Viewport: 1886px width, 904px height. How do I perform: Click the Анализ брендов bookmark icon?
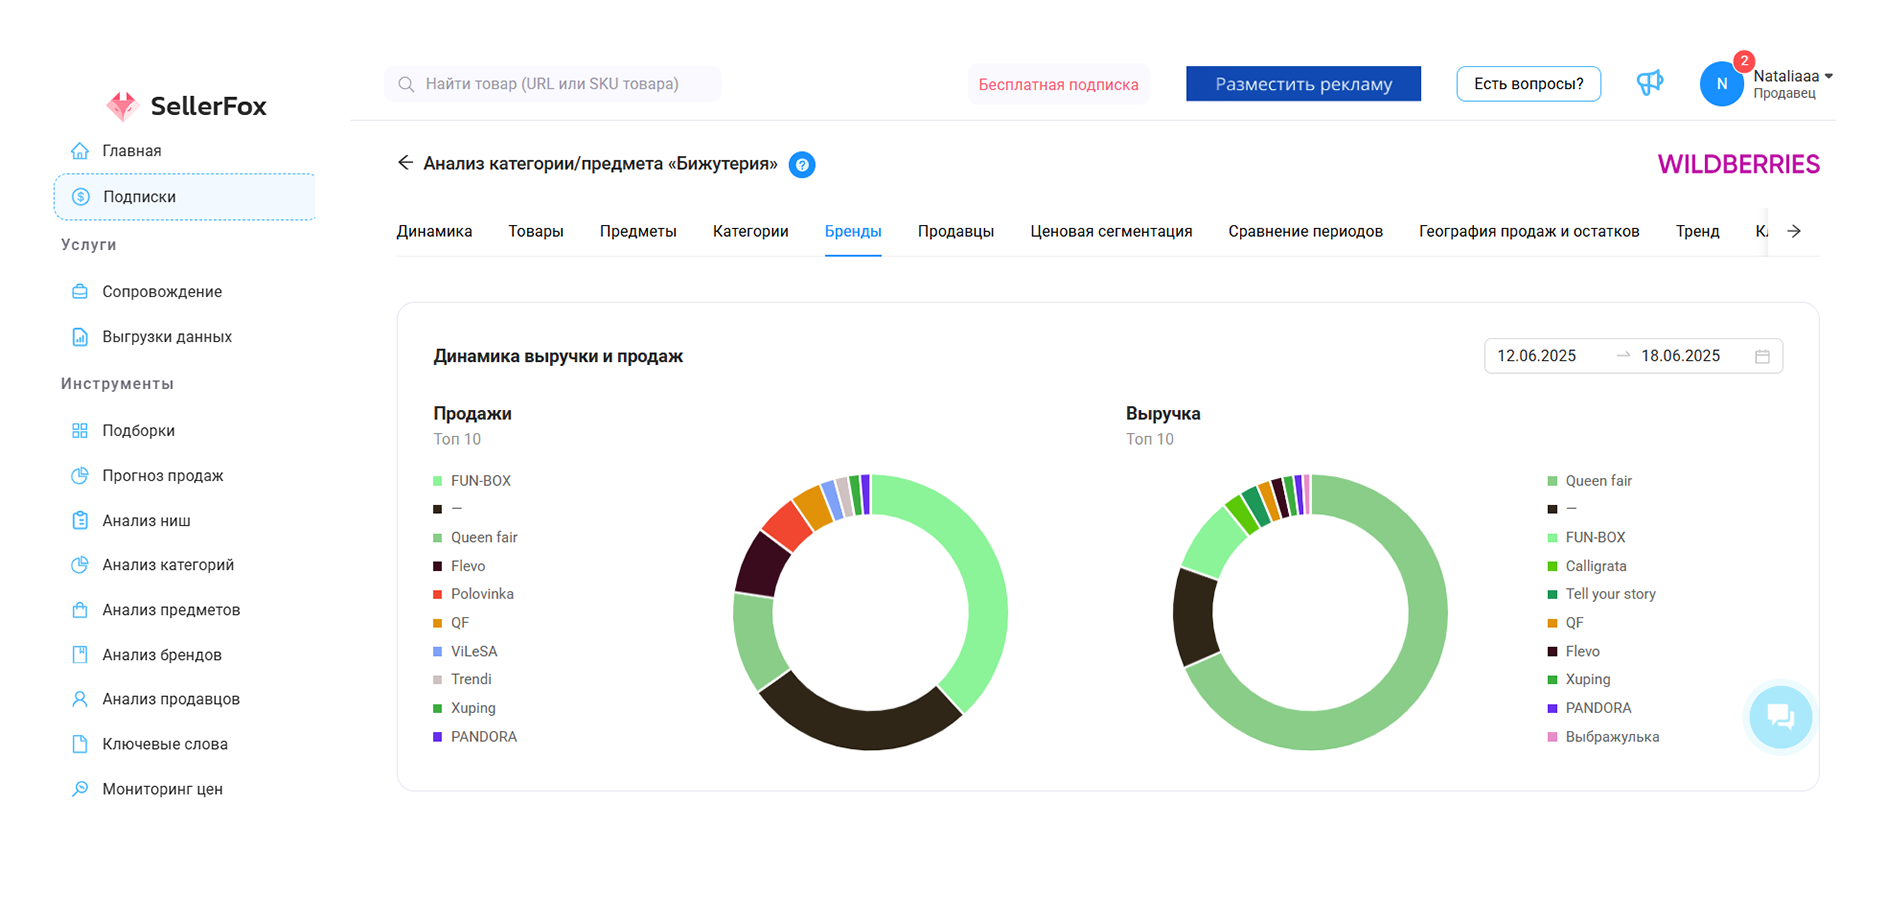(80, 655)
